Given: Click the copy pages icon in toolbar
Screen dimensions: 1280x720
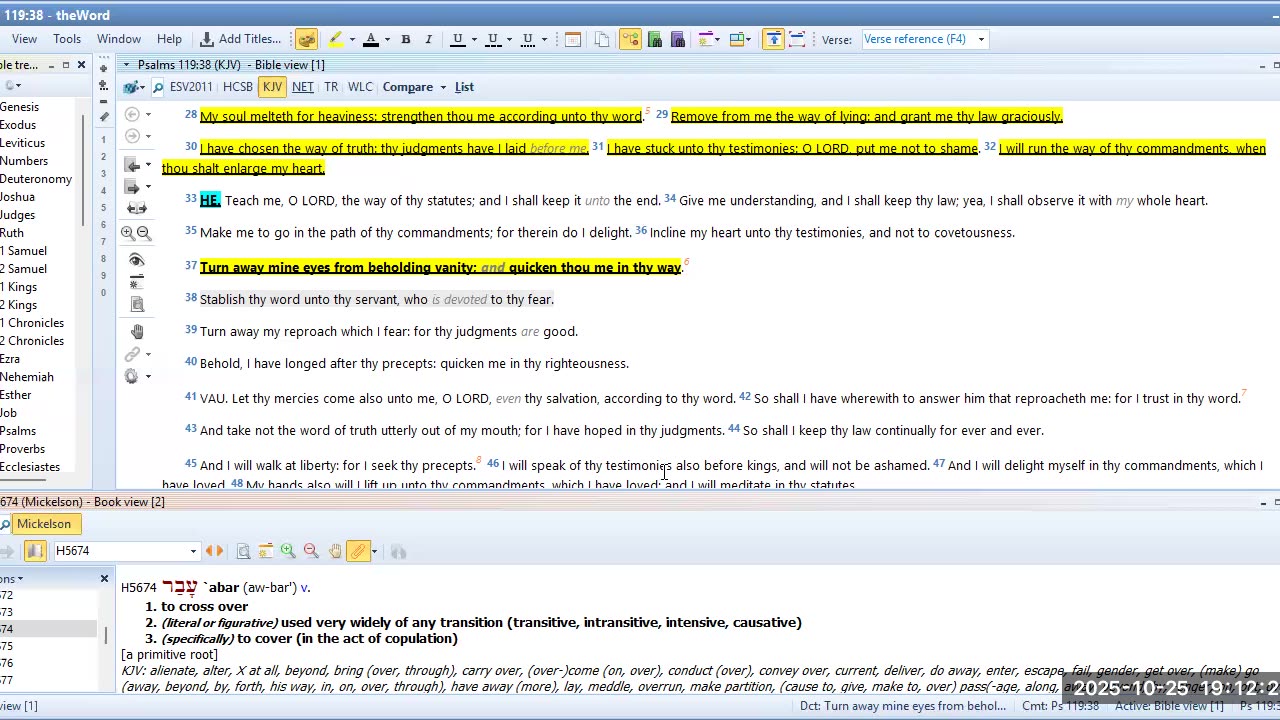Looking at the screenshot, I should pyautogui.click(x=602, y=39).
